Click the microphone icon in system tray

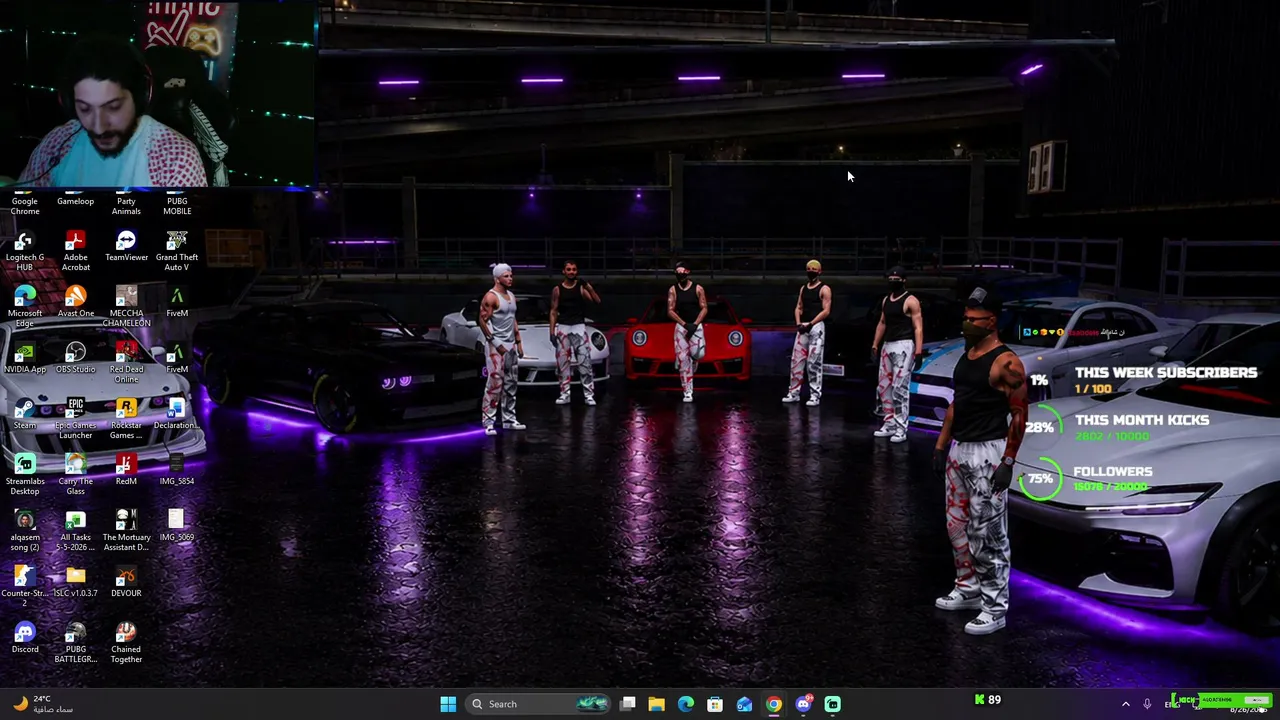[1147, 704]
